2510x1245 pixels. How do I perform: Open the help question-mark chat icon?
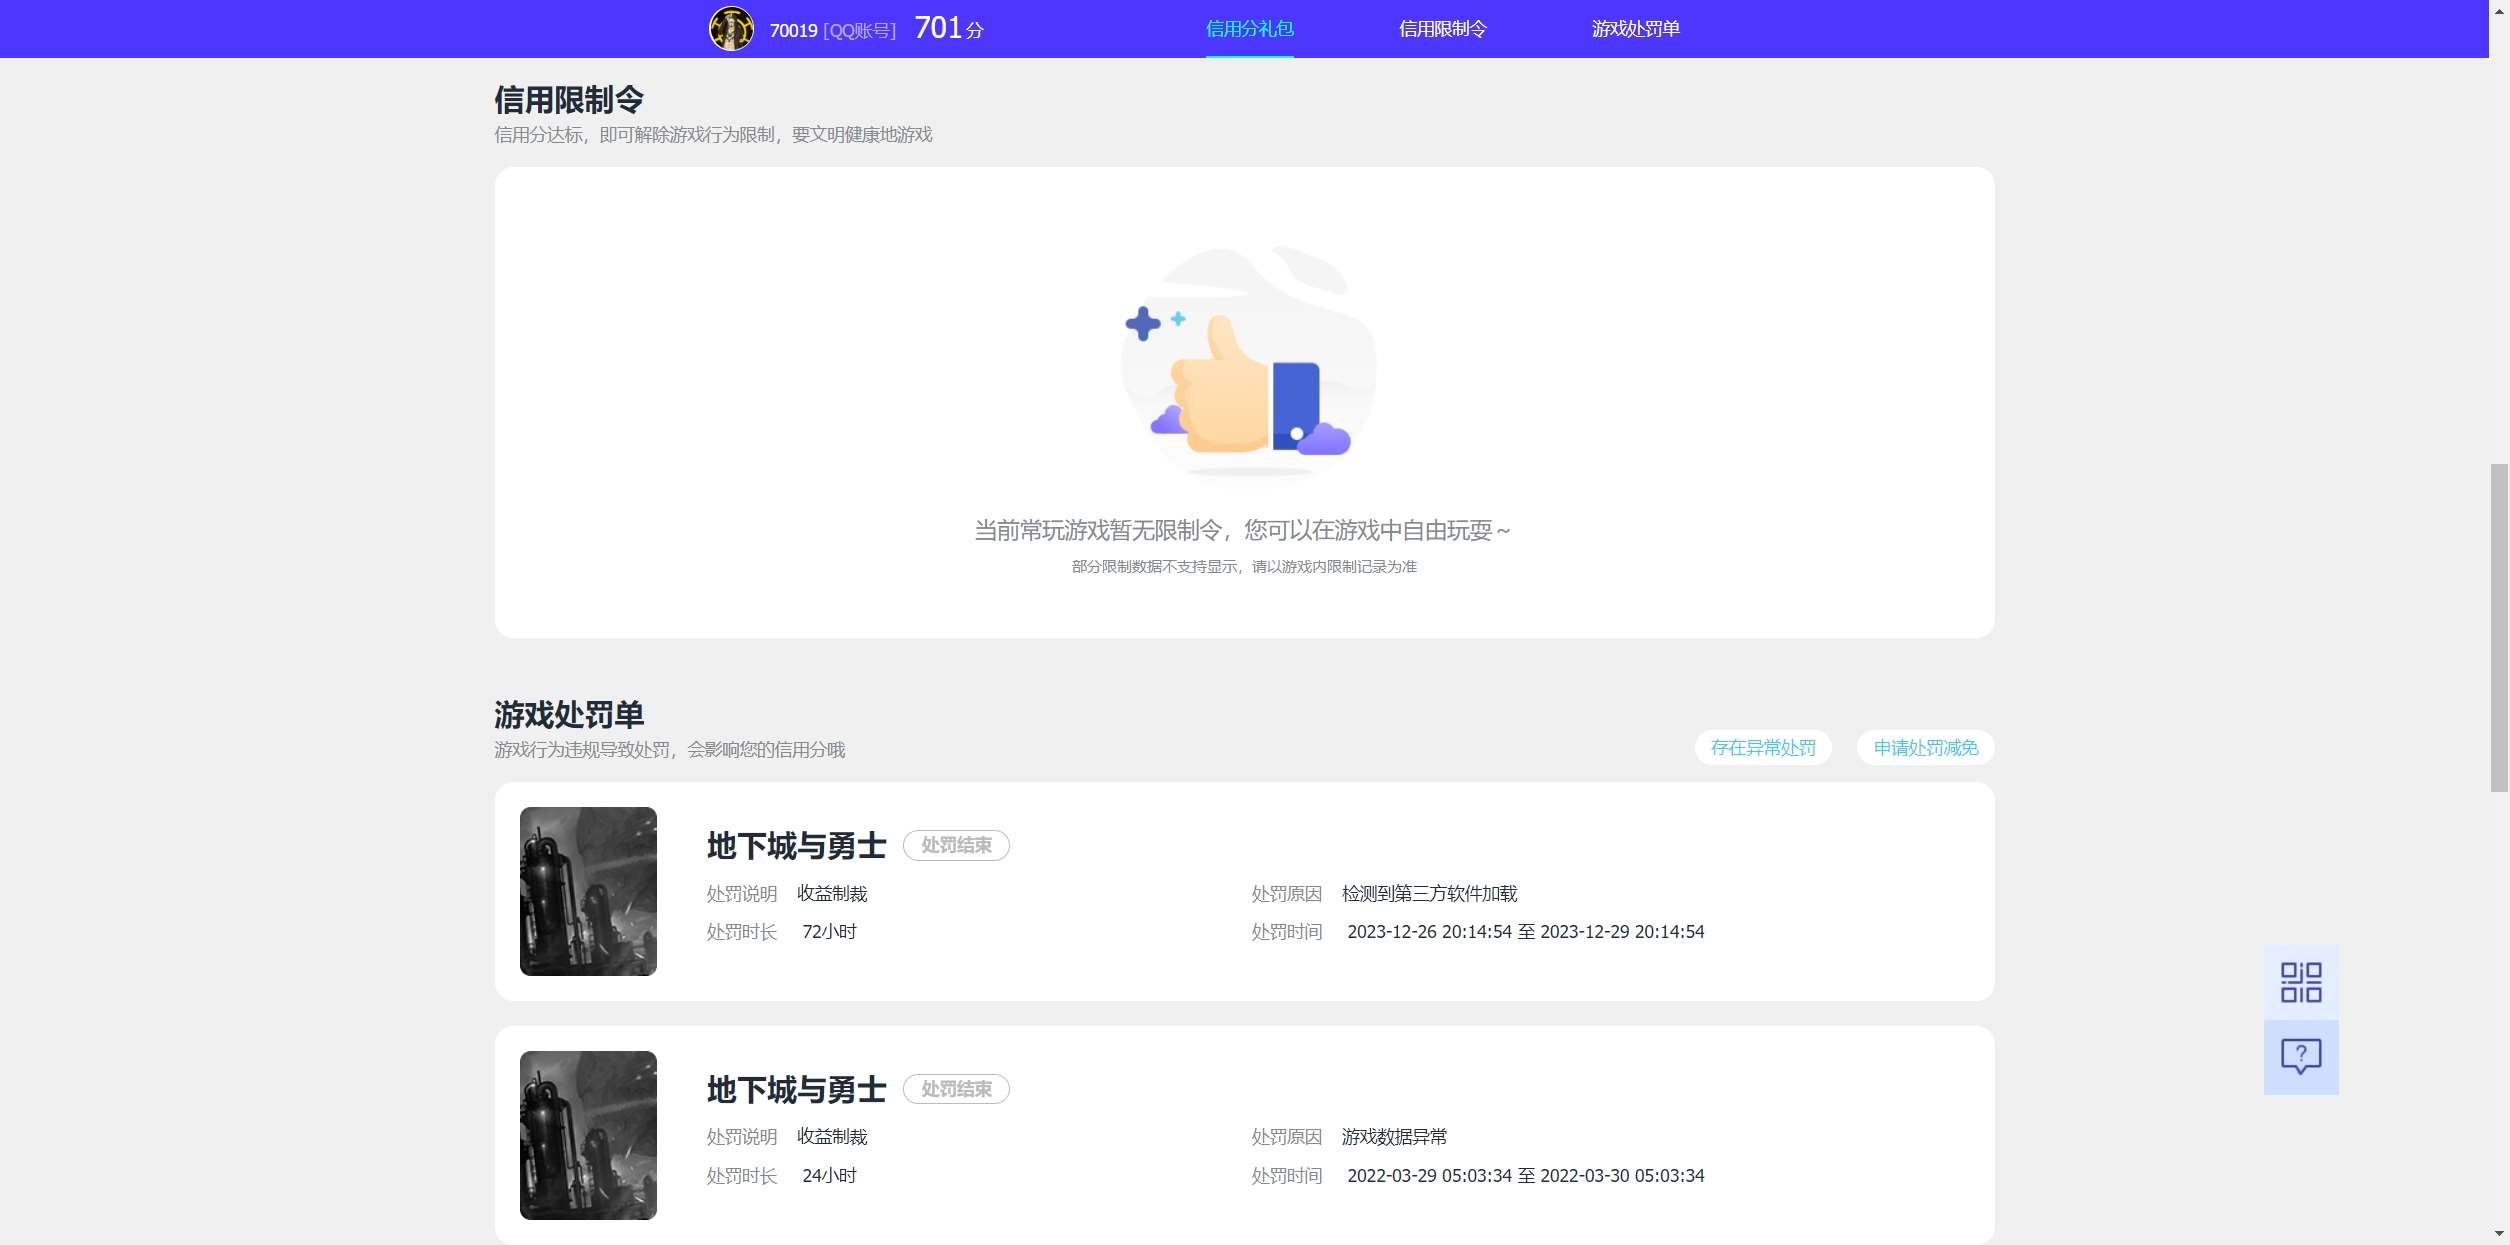click(2301, 1056)
